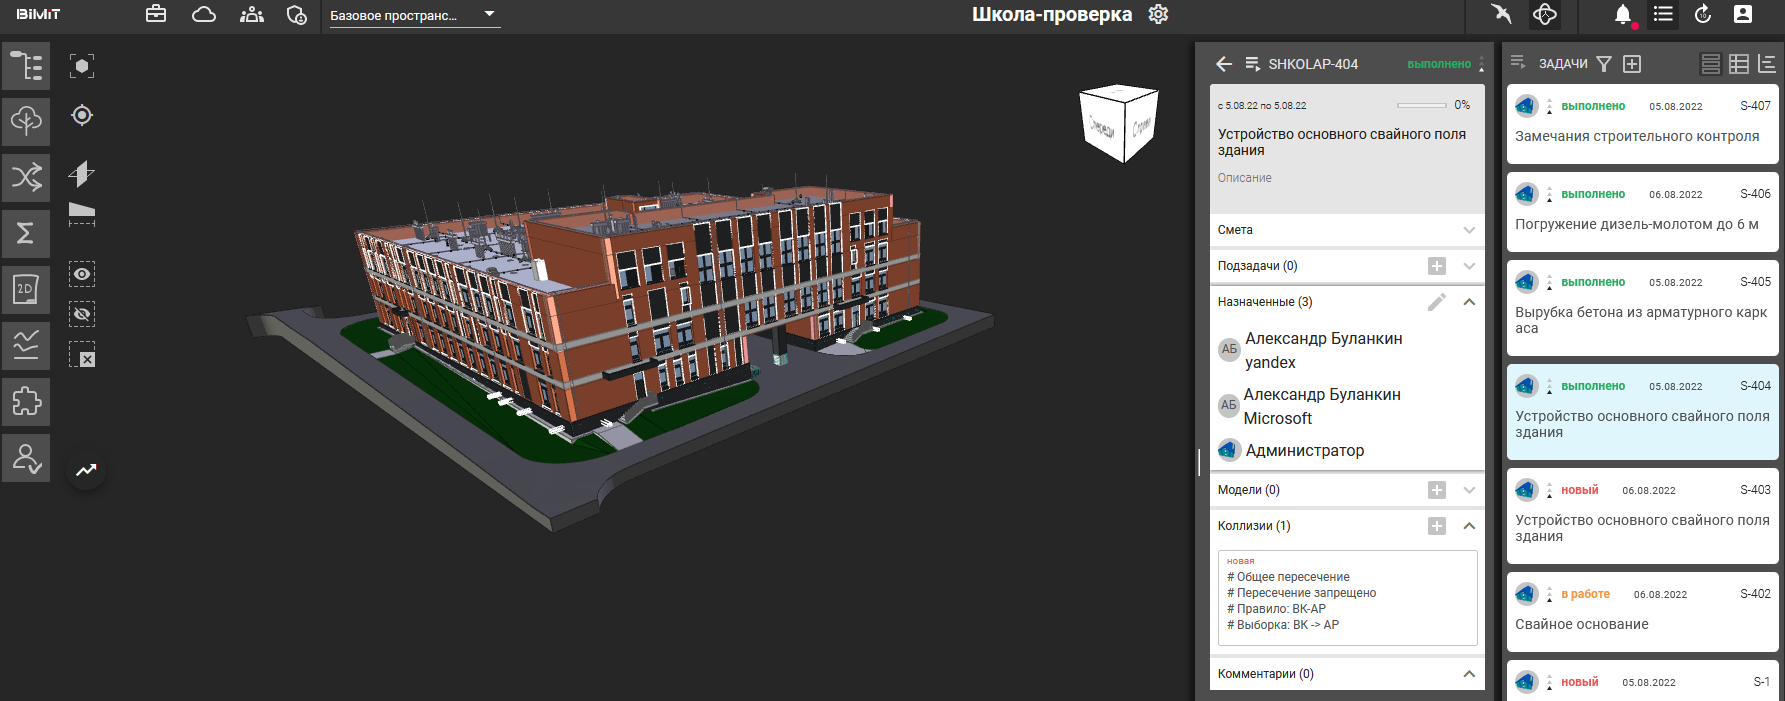Open the sigma summation tool
The width and height of the screenshot is (1785, 701).
coord(26,234)
